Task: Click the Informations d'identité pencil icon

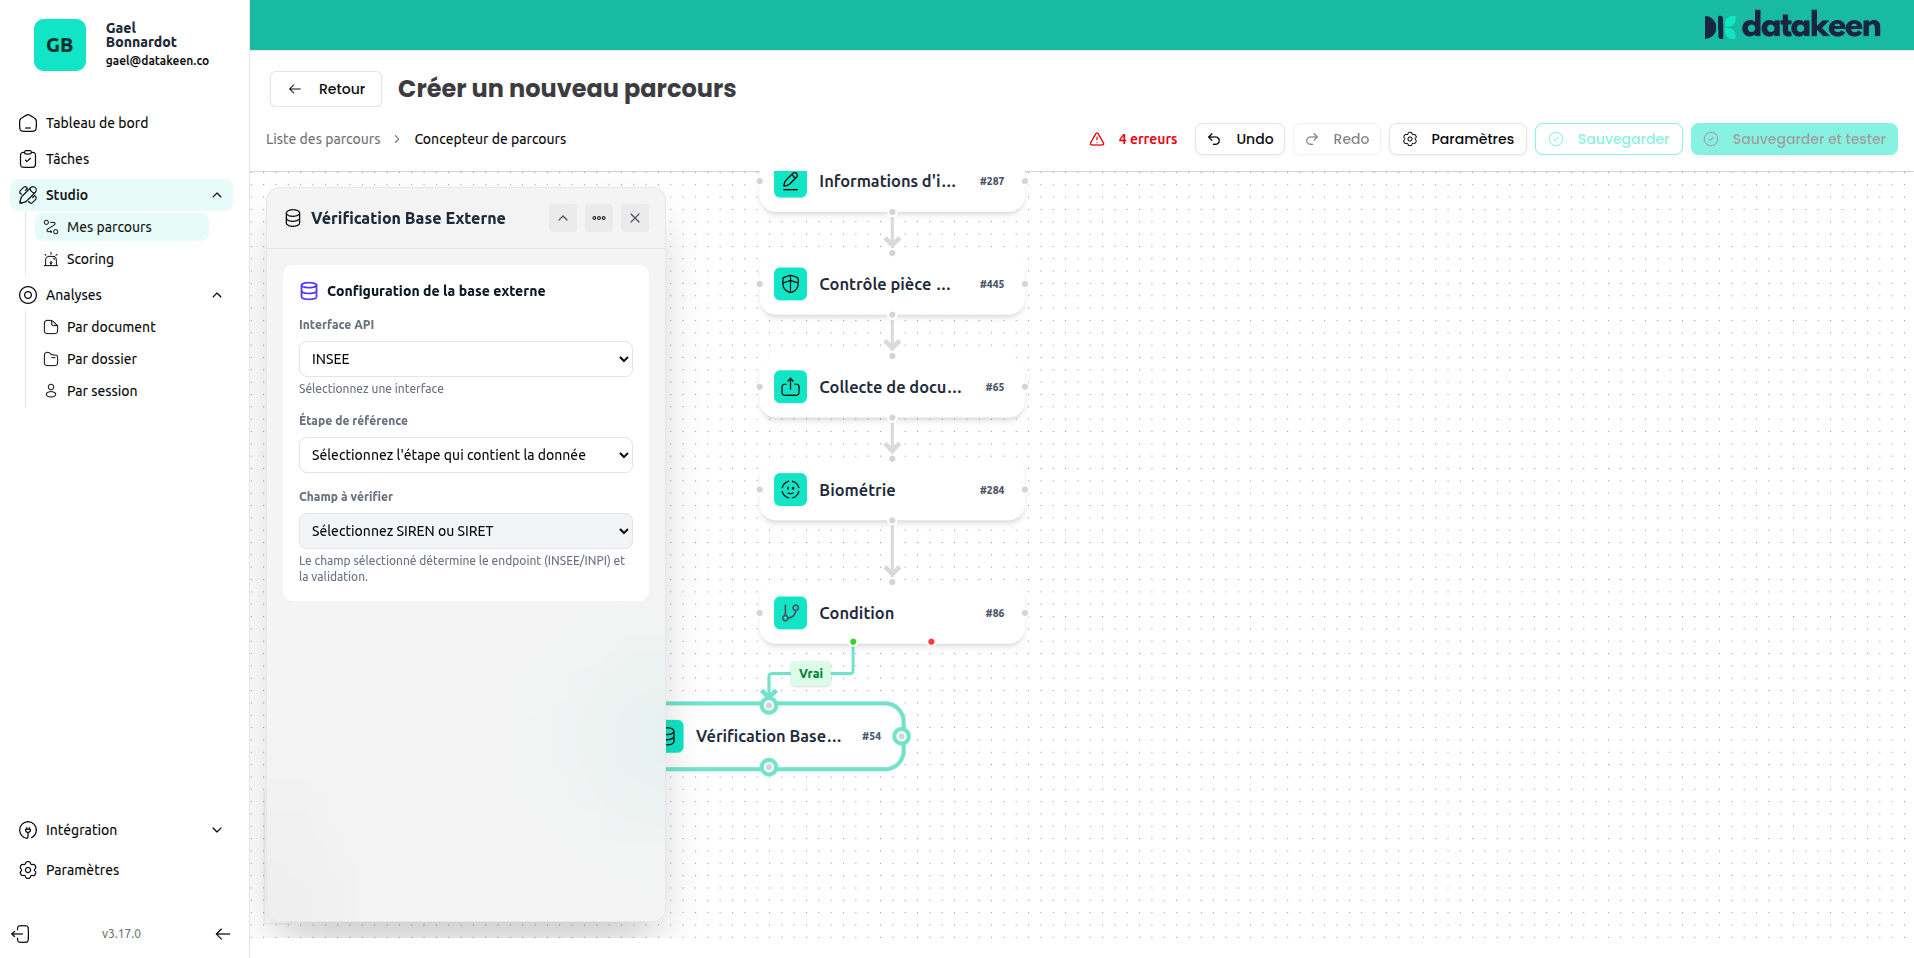Action: pos(790,181)
